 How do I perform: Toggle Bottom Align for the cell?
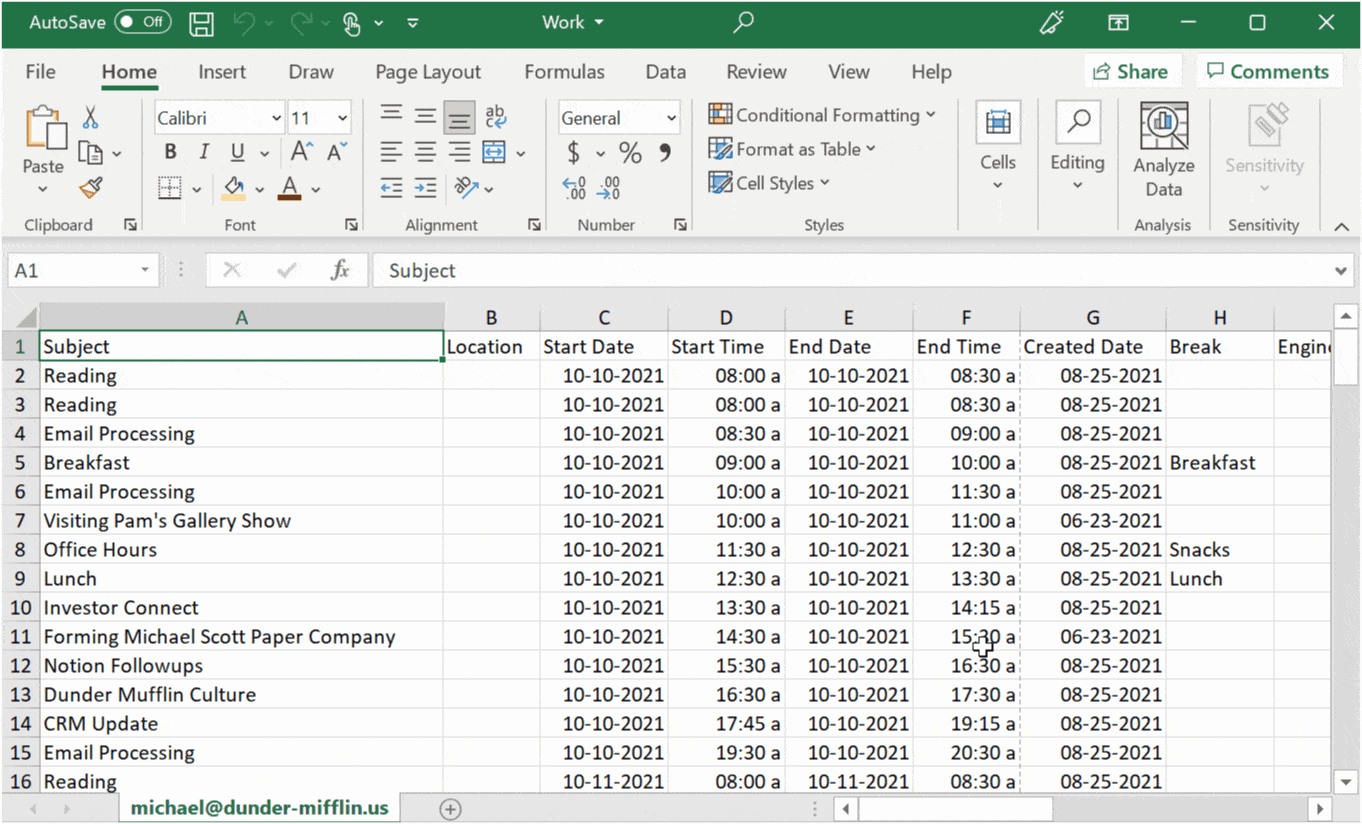point(460,118)
